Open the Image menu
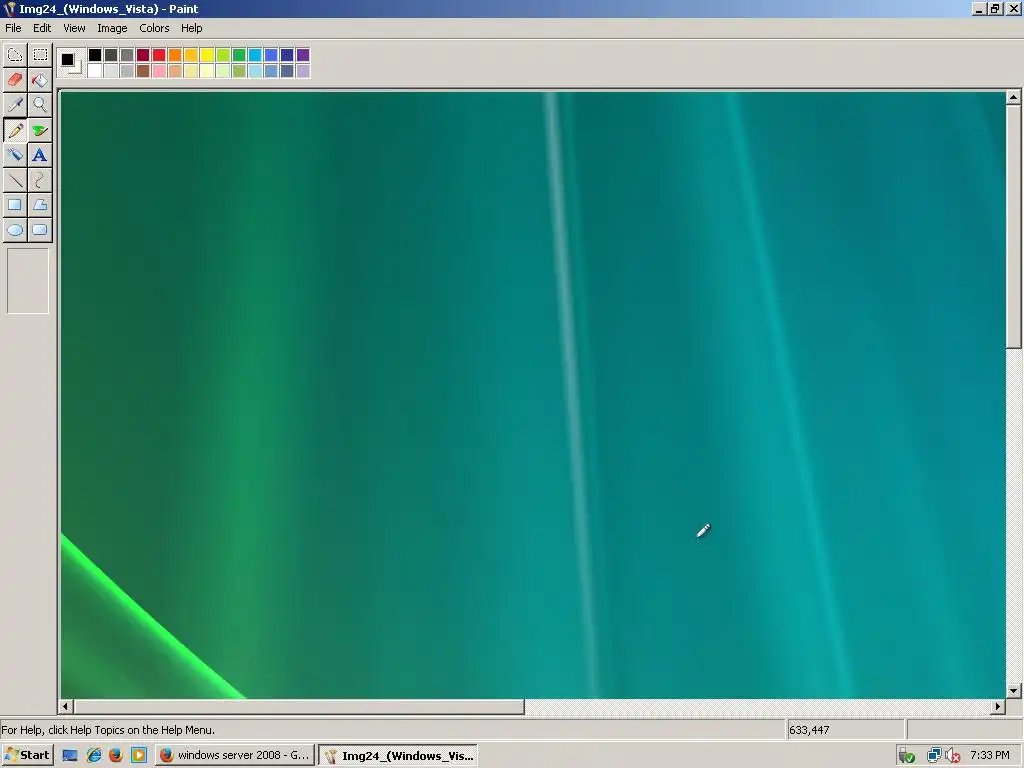 [112, 28]
